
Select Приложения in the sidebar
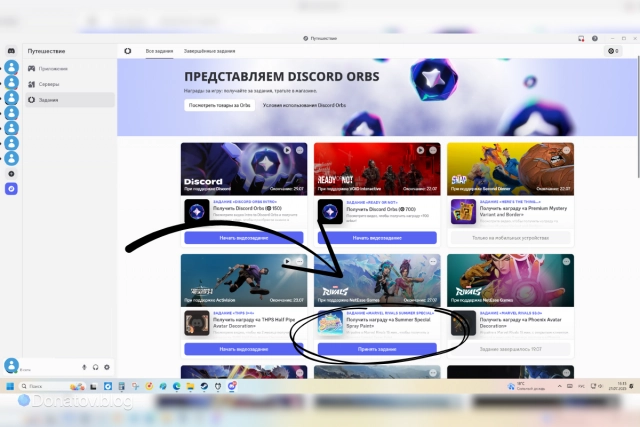point(70,69)
